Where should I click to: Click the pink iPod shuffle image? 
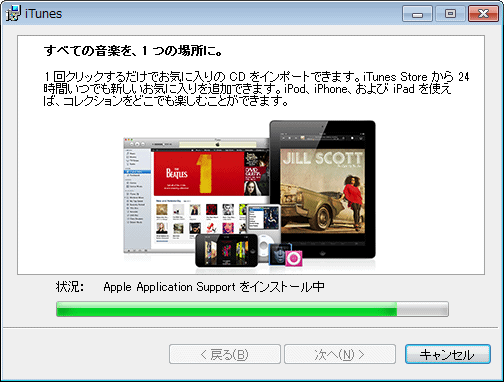tap(294, 258)
